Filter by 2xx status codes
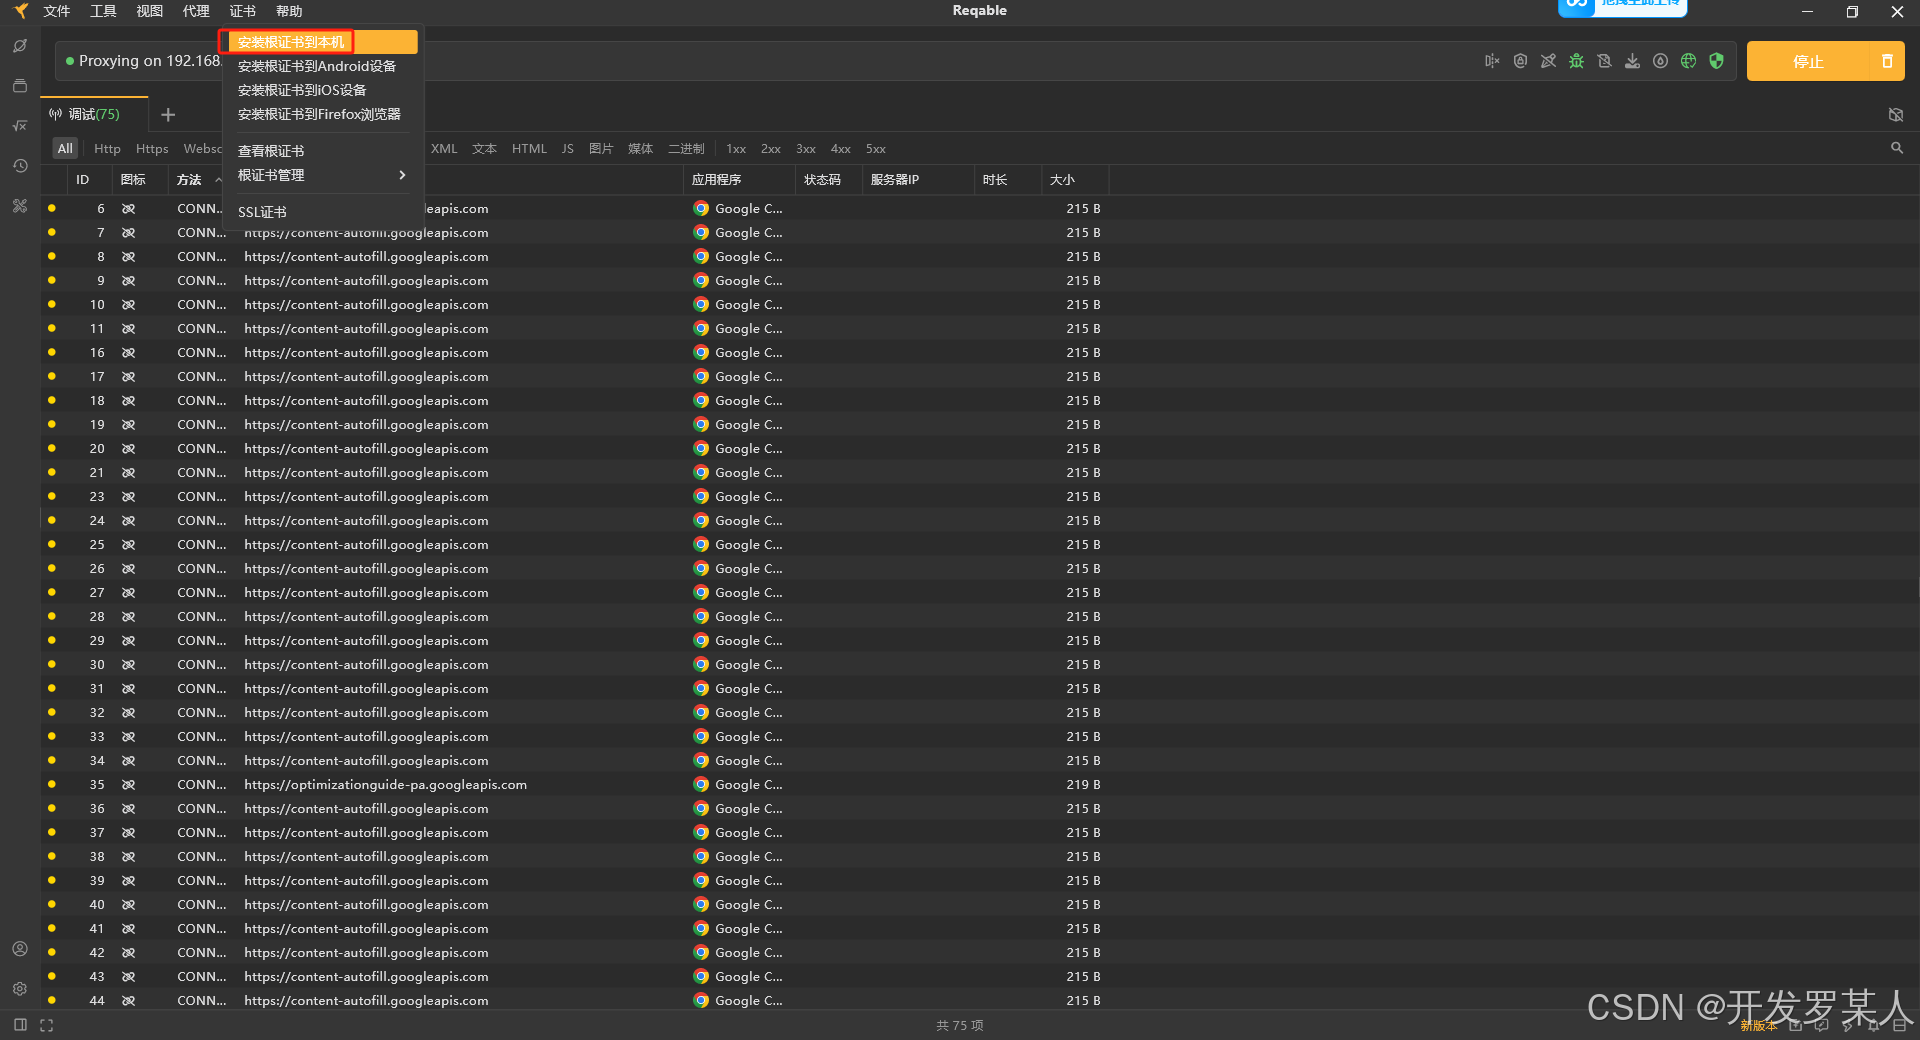Viewport: 1920px width, 1040px height. [771, 148]
